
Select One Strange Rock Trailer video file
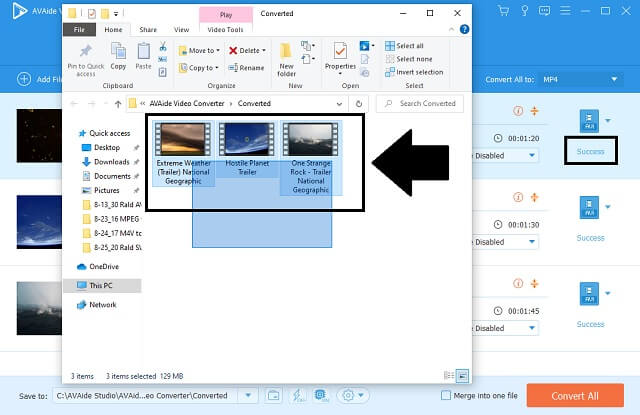311,158
